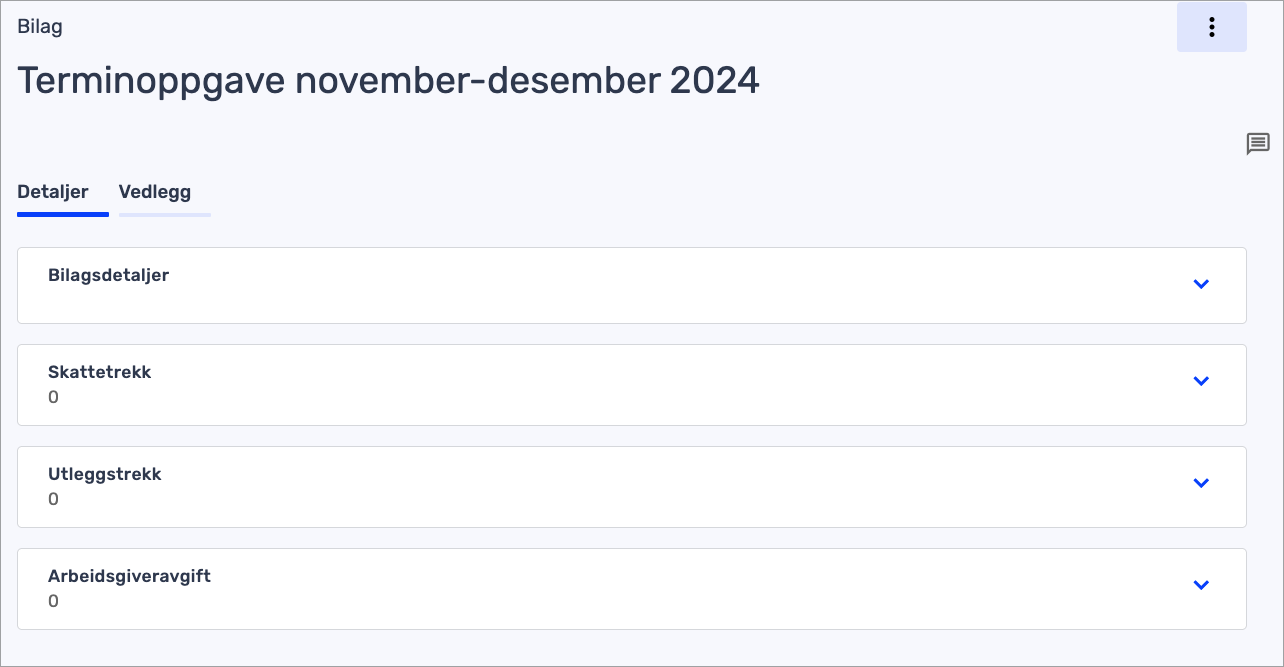Switch to the Vedlegg tab

point(155,192)
